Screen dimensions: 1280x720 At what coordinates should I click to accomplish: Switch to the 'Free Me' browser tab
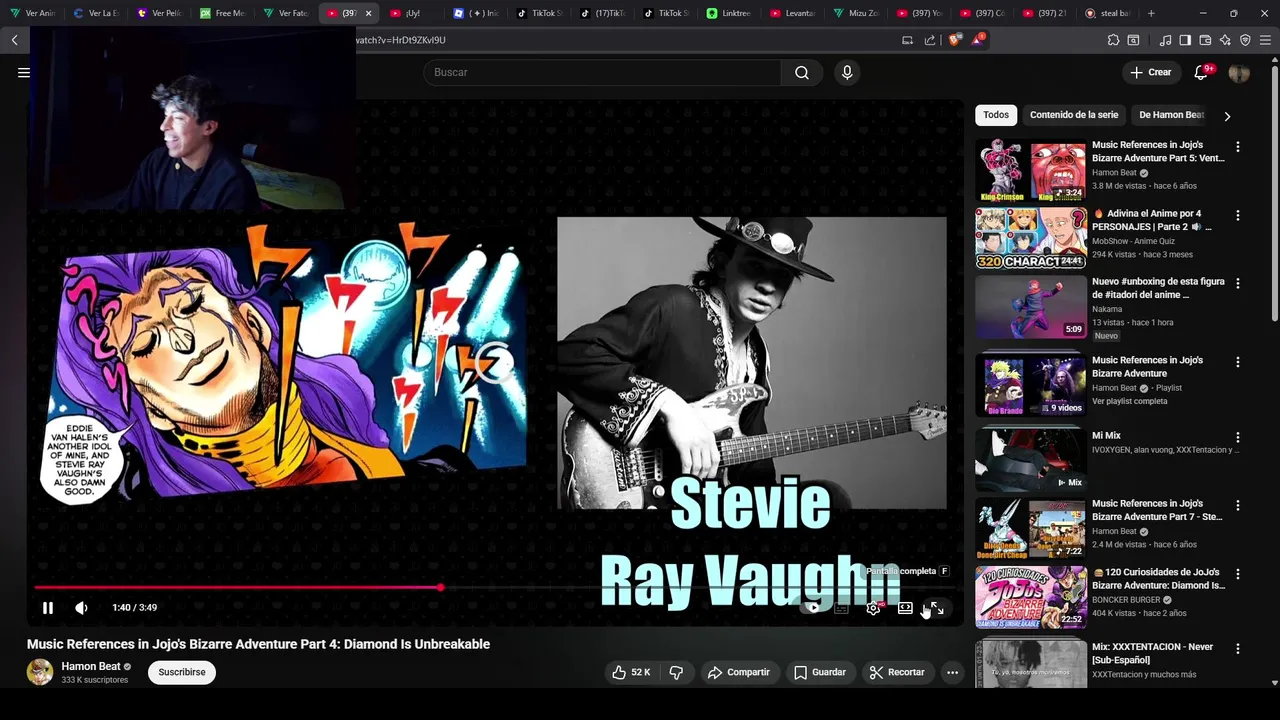point(221,13)
